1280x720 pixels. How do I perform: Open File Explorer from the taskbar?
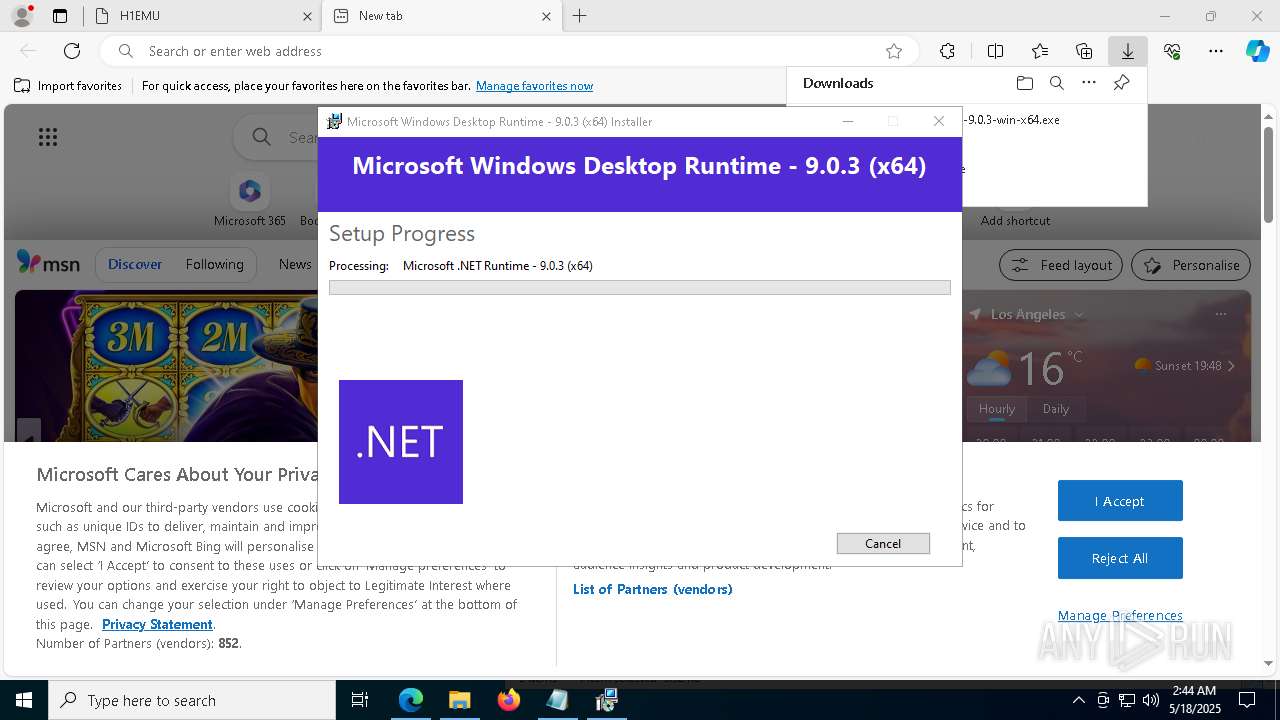[x=459, y=700]
